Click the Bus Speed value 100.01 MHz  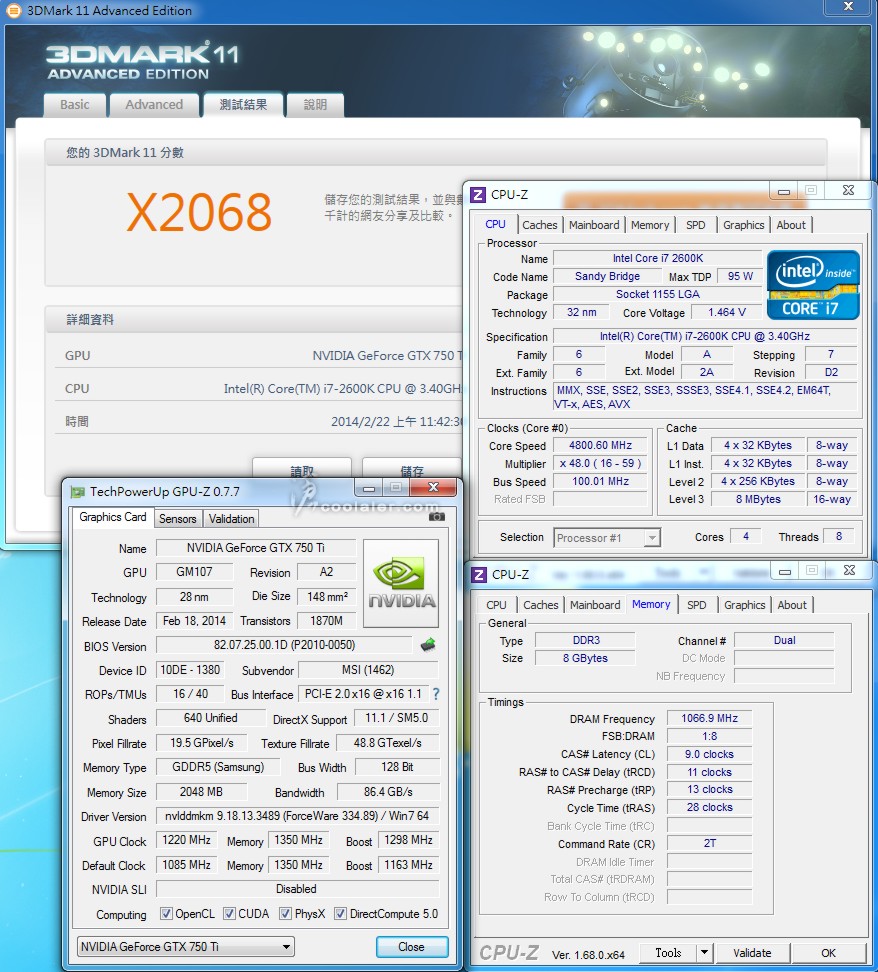600,482
